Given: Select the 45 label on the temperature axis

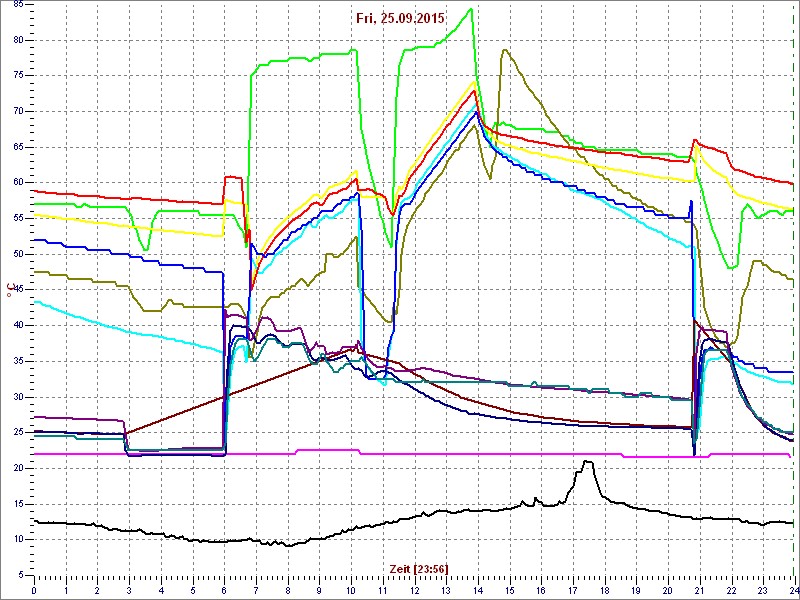Looking at the screenshot, I should pyautogui.click(x=17, y=290).
